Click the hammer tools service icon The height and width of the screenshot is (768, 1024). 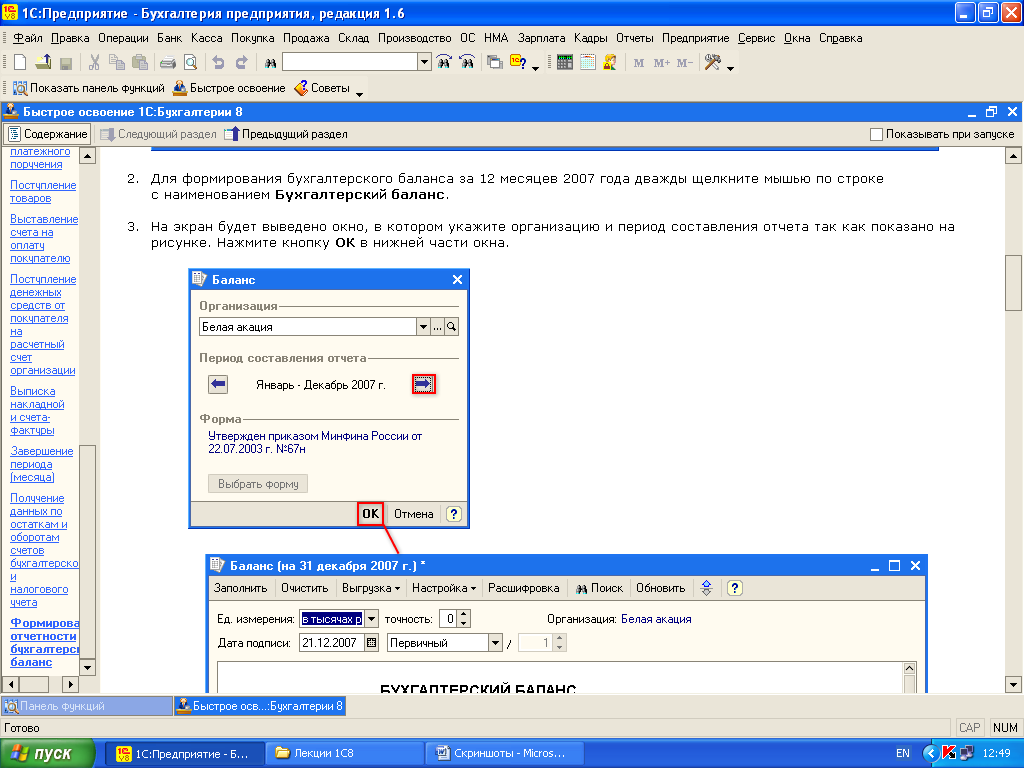712,63
